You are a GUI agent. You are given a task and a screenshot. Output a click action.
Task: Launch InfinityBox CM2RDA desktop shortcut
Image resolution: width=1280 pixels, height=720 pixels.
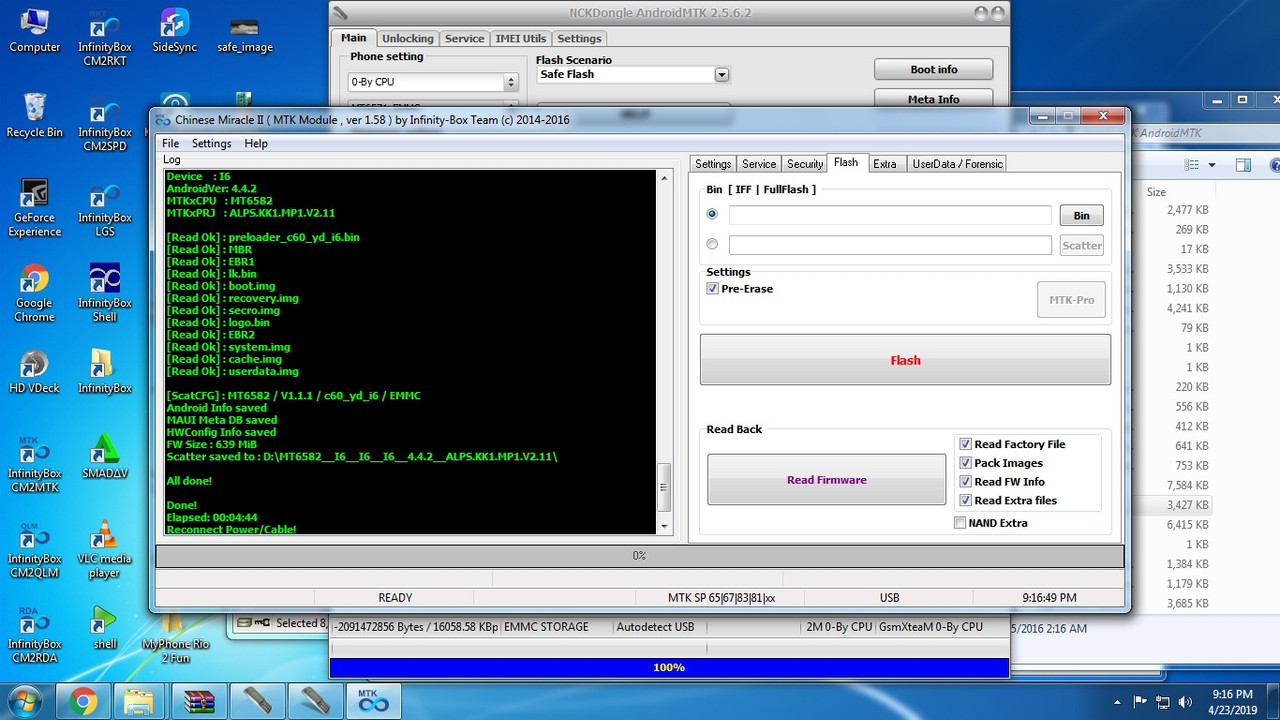[x=34, y=634]
